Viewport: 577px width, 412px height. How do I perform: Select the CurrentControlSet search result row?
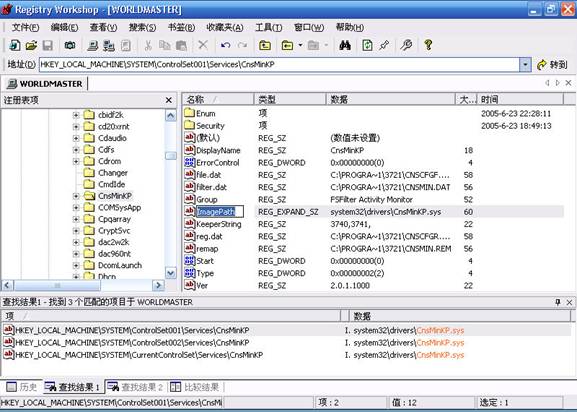(x=286, y=355)
